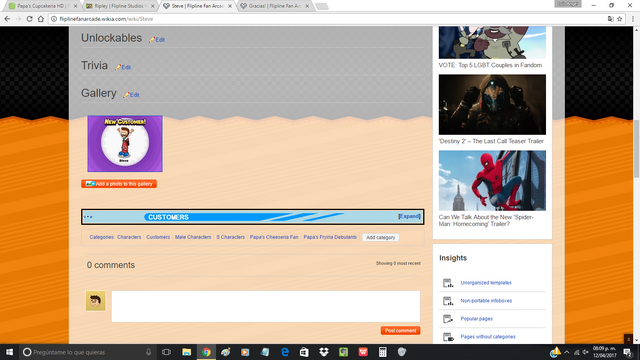Open the Top 5 LGBT Couples article link
Image resolution: width=640 pixels, height=360 pixels.
[x=490, y=65]
